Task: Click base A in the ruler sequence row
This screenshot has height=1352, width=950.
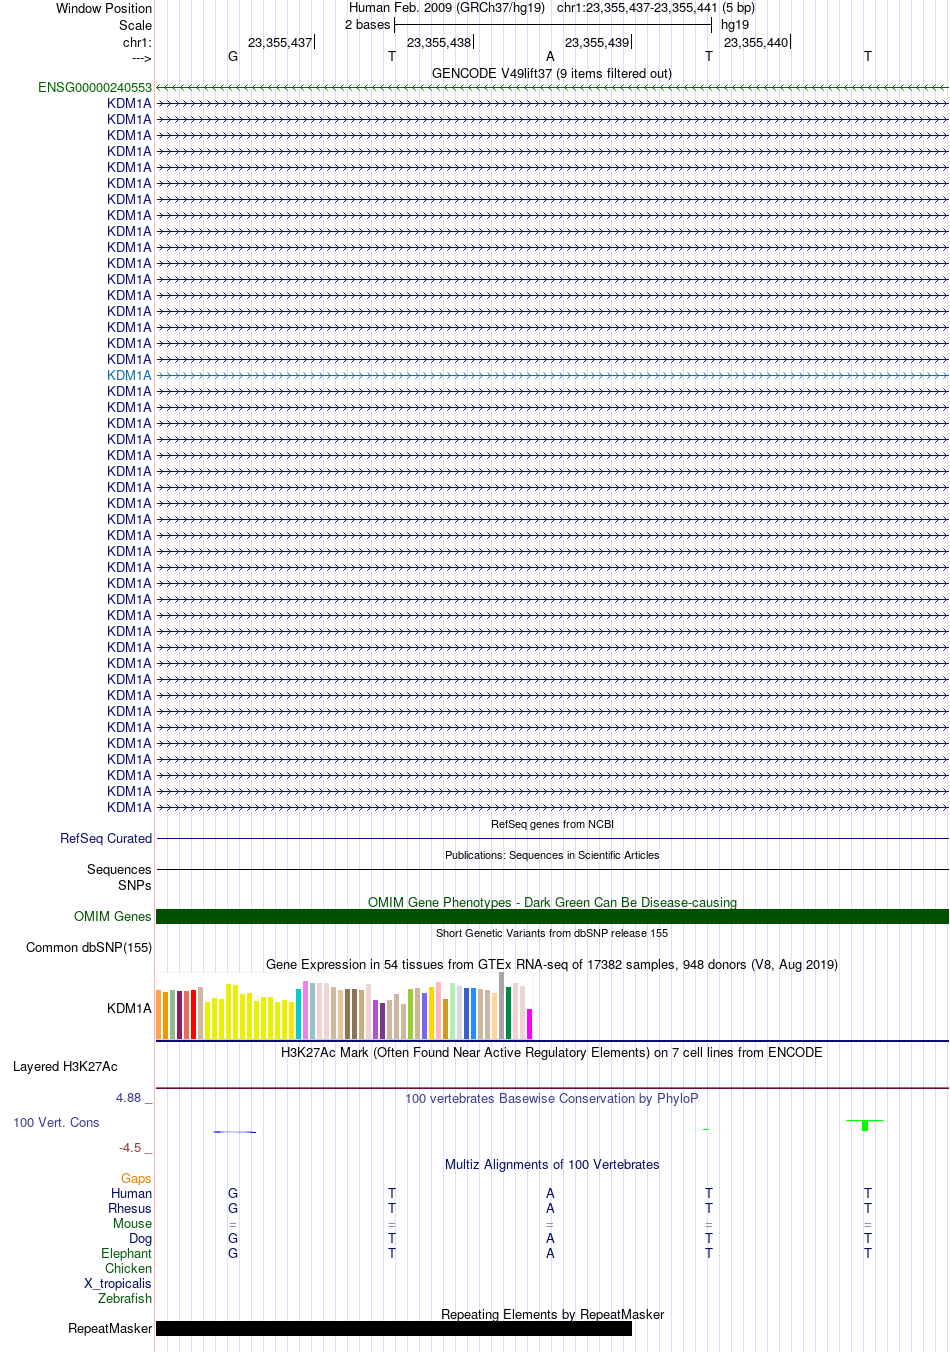Action: pyautogui.click(x=550, y=57)
